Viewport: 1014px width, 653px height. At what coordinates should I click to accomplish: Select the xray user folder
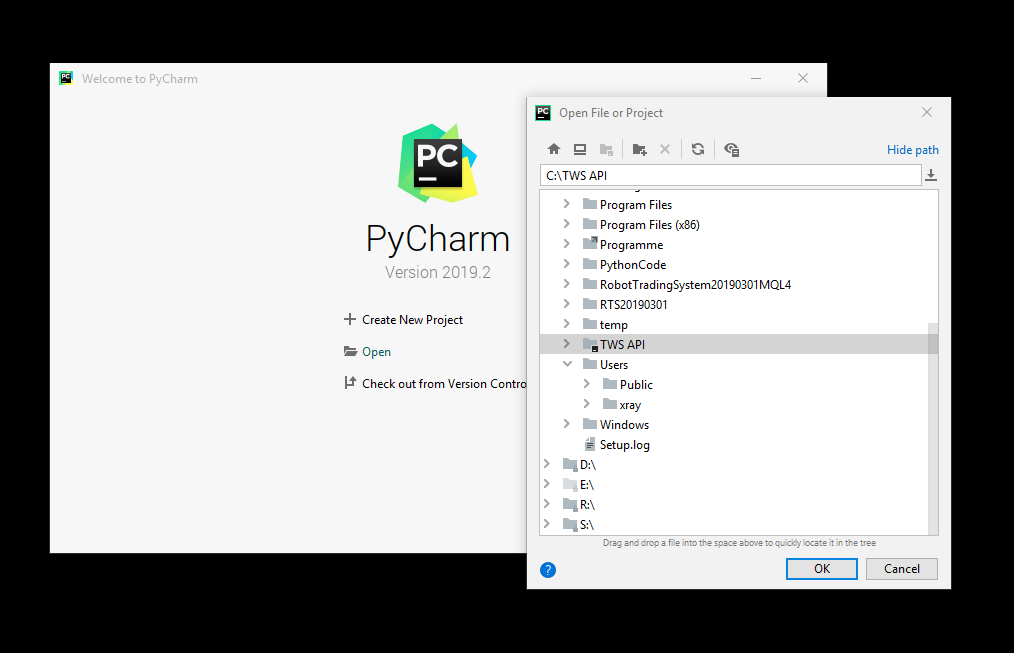point(734,405)
